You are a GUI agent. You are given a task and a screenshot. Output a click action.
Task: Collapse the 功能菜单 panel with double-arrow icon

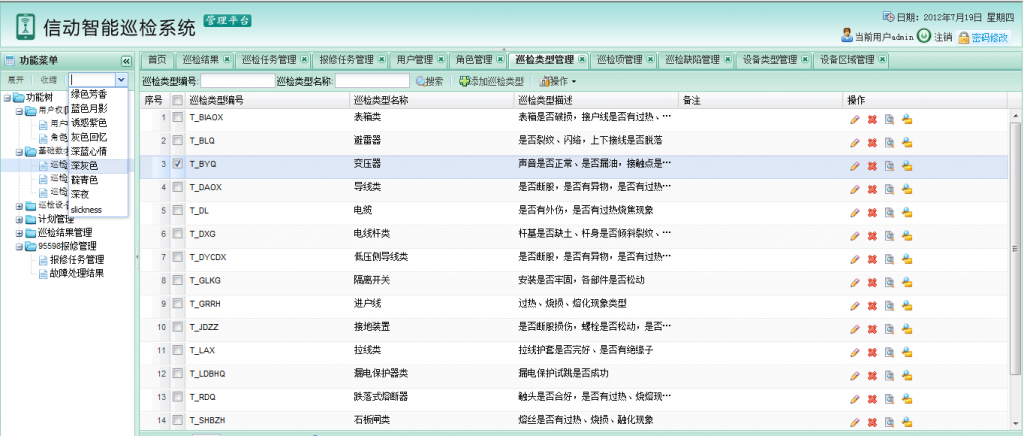click(x=126, y=61)
